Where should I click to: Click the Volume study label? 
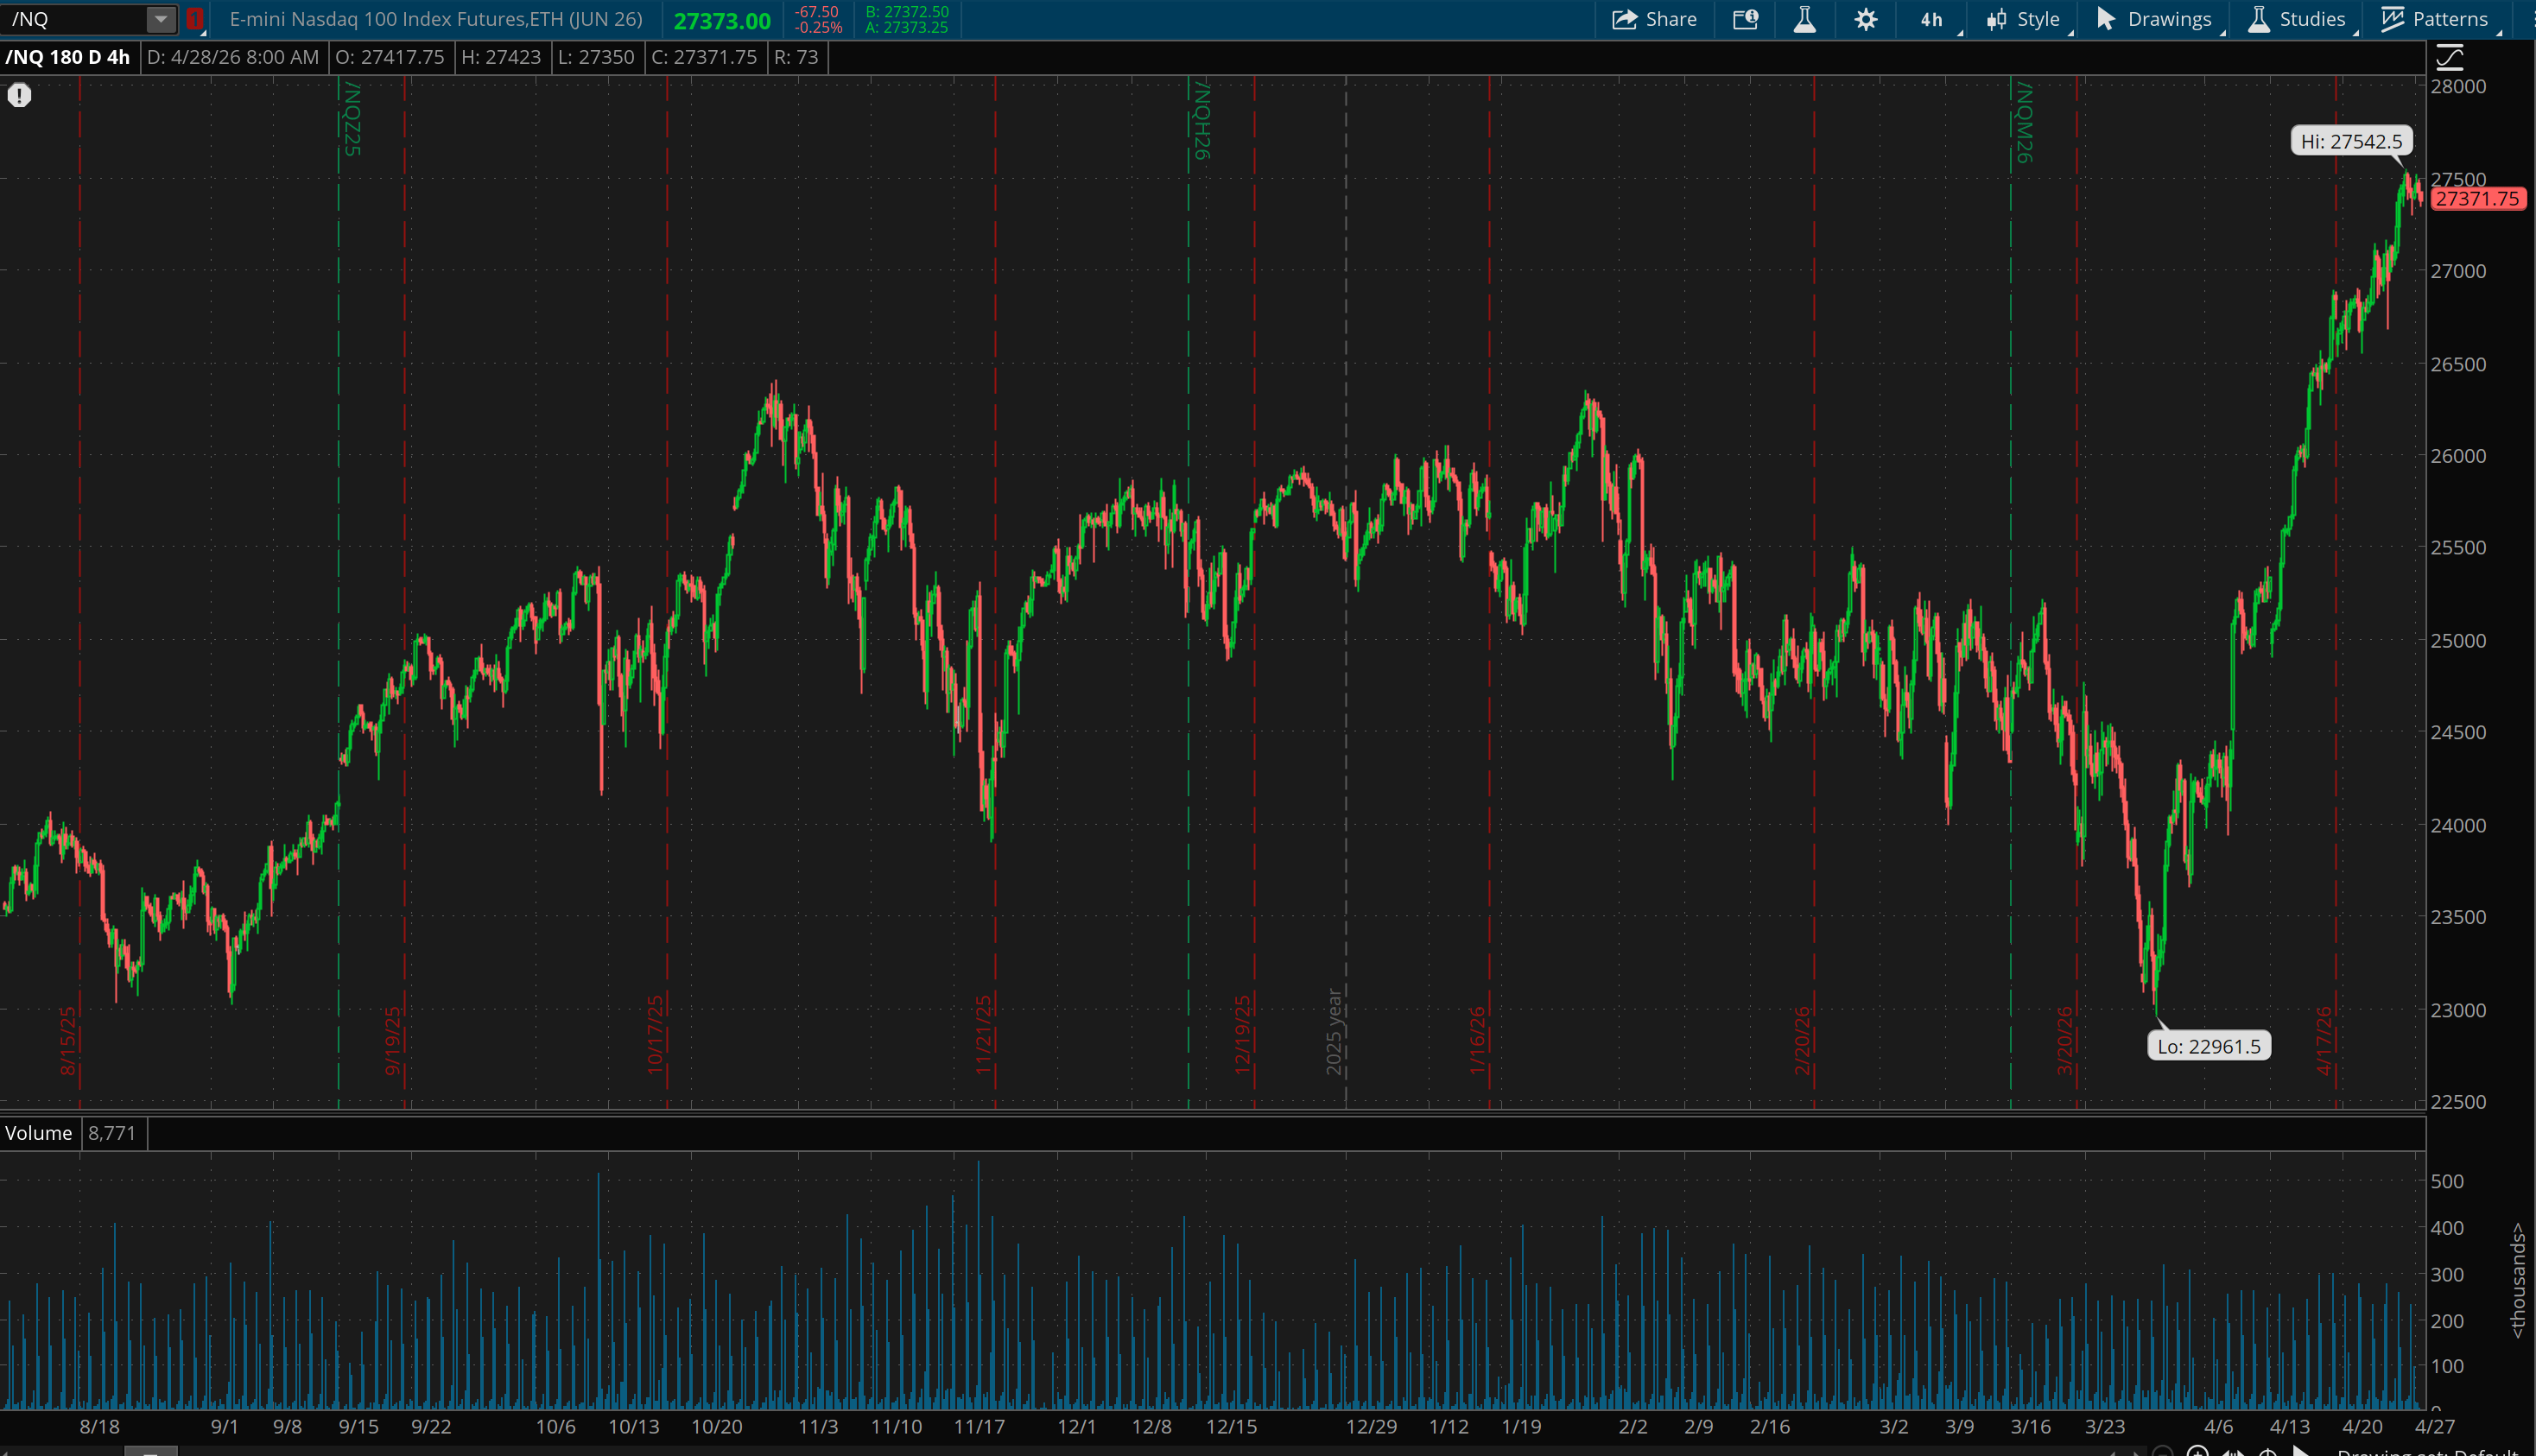coord(39,1133)
